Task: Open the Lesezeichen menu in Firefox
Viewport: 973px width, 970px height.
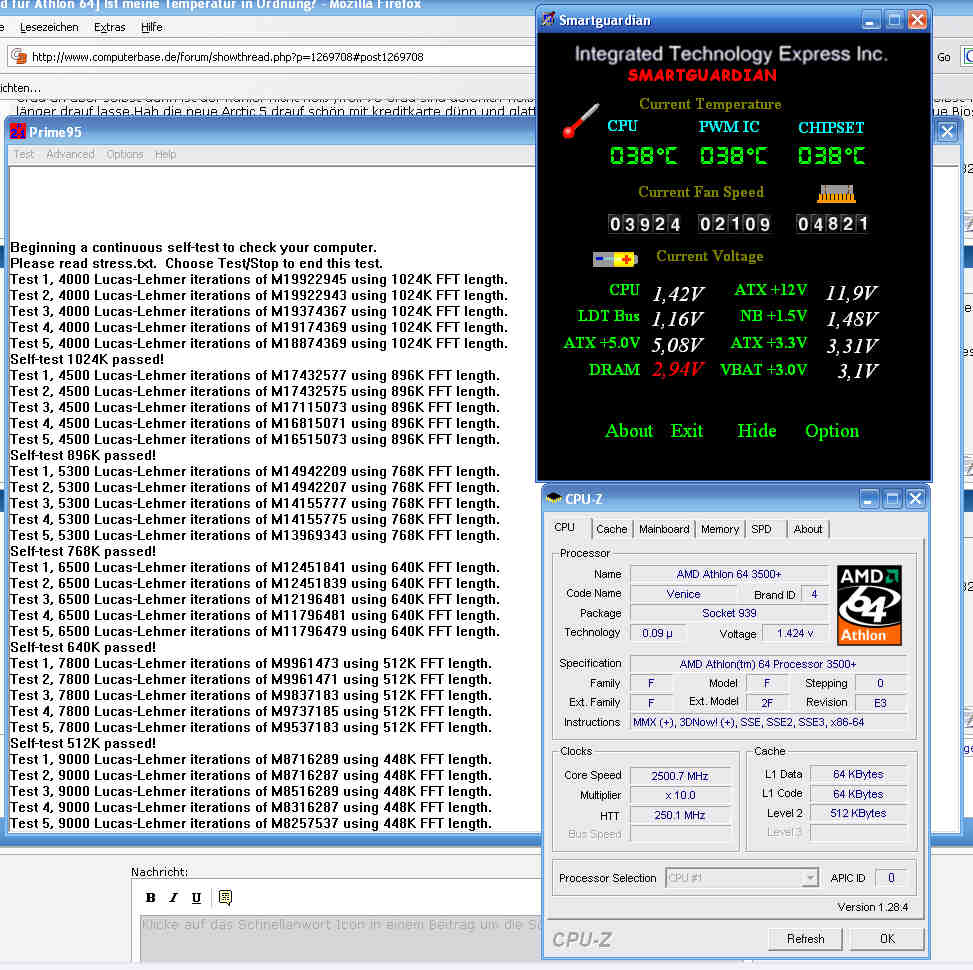Action: point(49,27)
